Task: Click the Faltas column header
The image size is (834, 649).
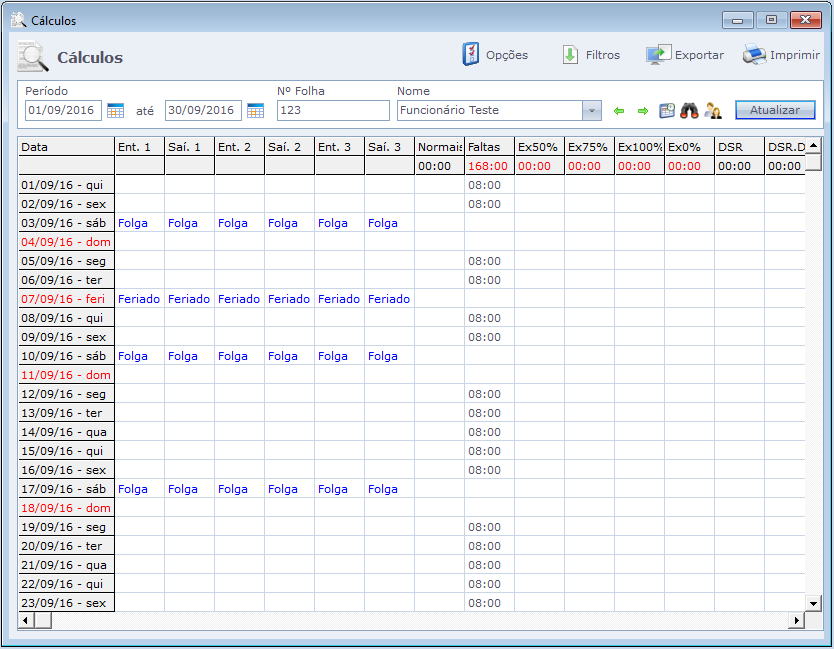Action: (x=489, y=147)
